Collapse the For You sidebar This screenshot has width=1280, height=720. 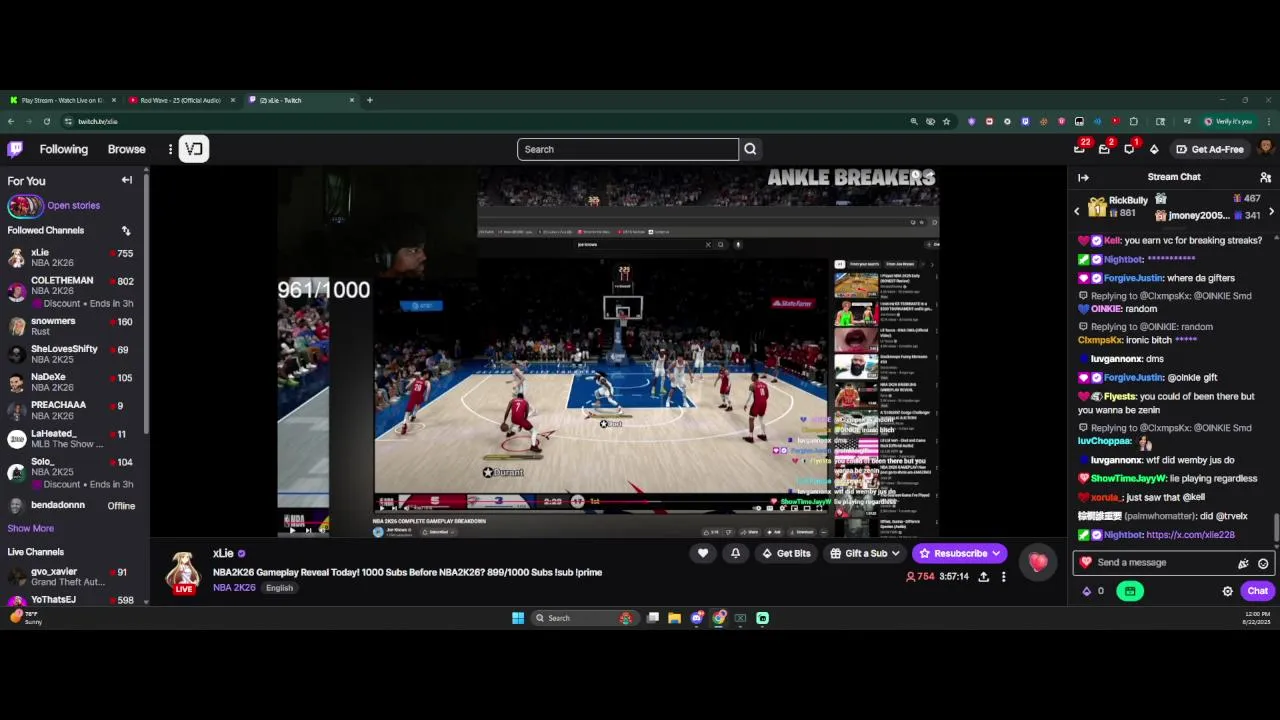pyautogui.click(x=127, y=180)
